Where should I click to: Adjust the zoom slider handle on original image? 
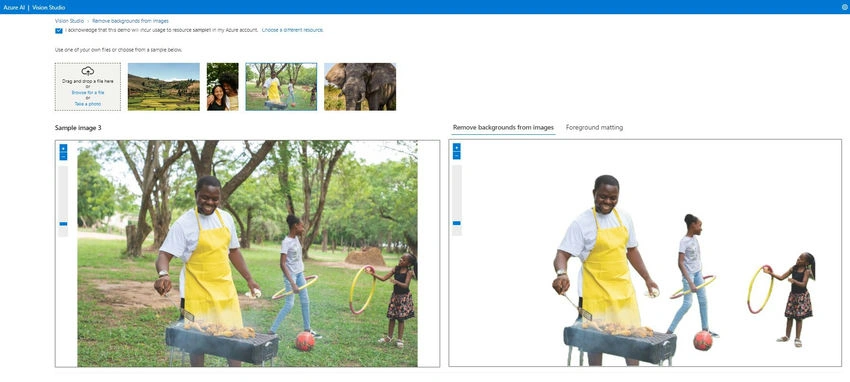(63, 223)
